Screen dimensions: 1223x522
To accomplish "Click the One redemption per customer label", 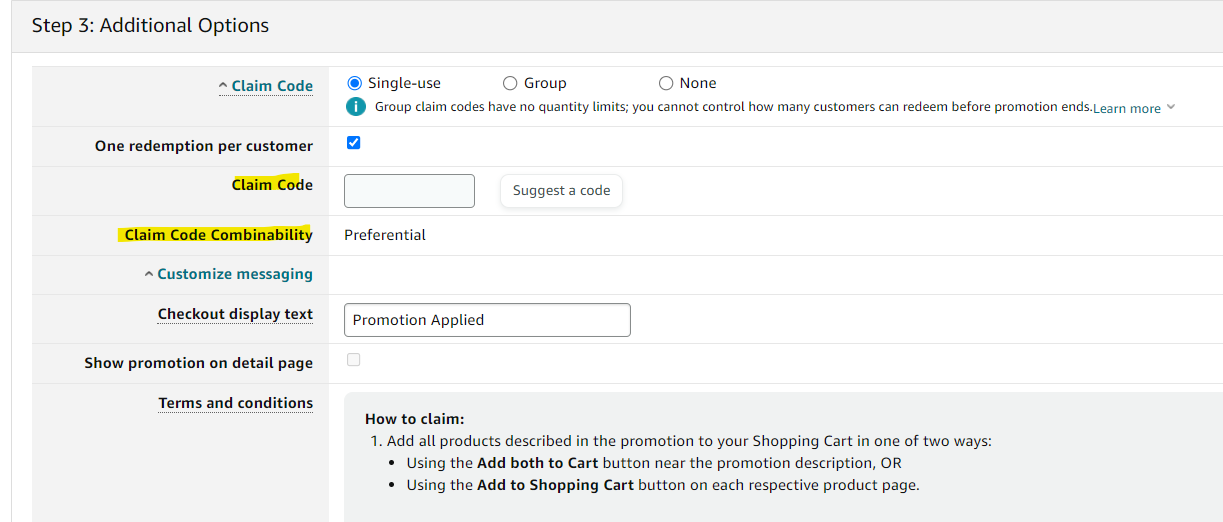I will click(x=204, y=146).
